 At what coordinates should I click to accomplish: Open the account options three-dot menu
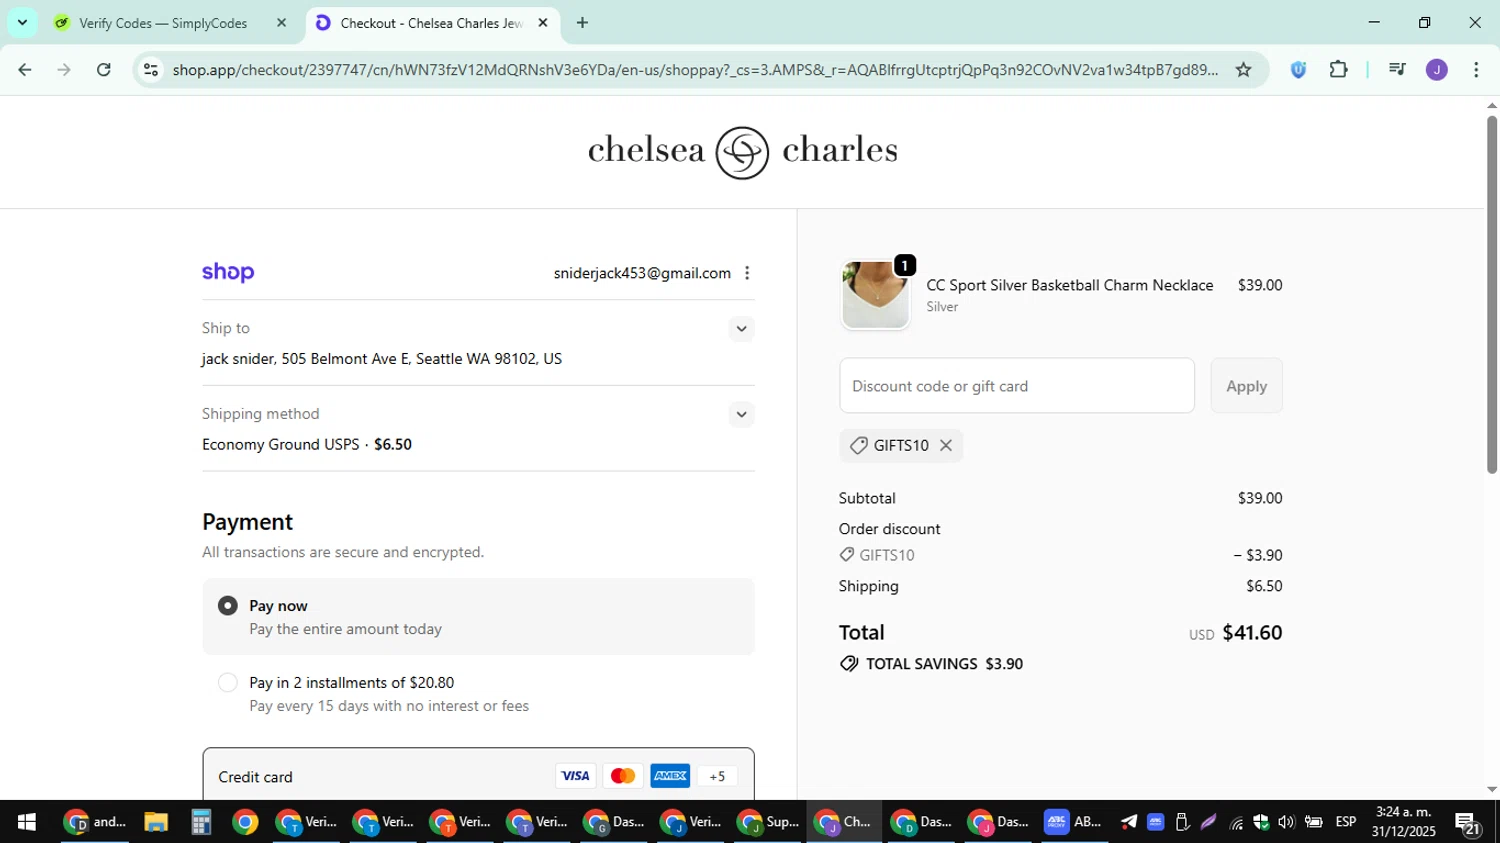pos(747,273)
